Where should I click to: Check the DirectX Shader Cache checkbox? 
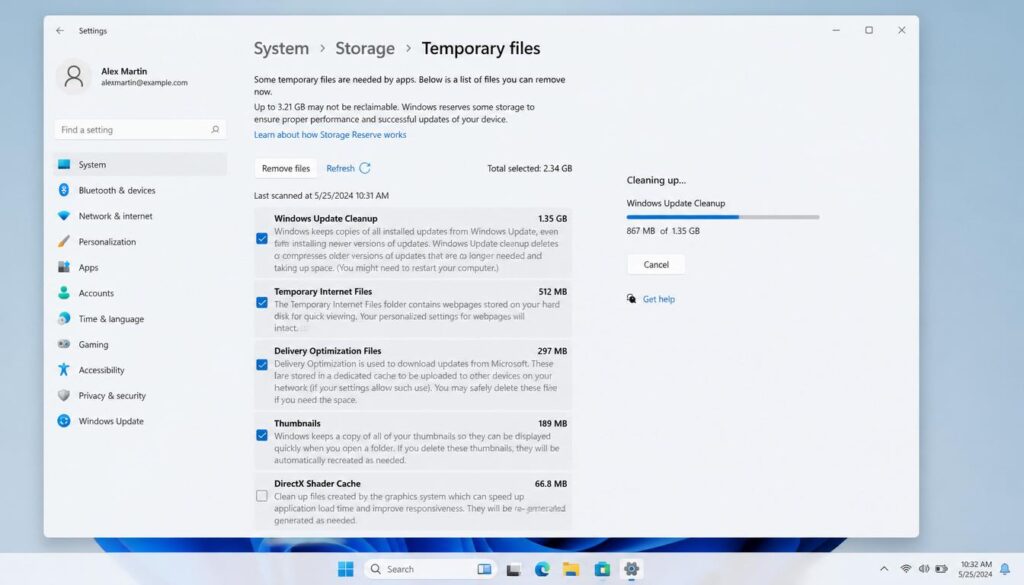click(x=262, y=496)
